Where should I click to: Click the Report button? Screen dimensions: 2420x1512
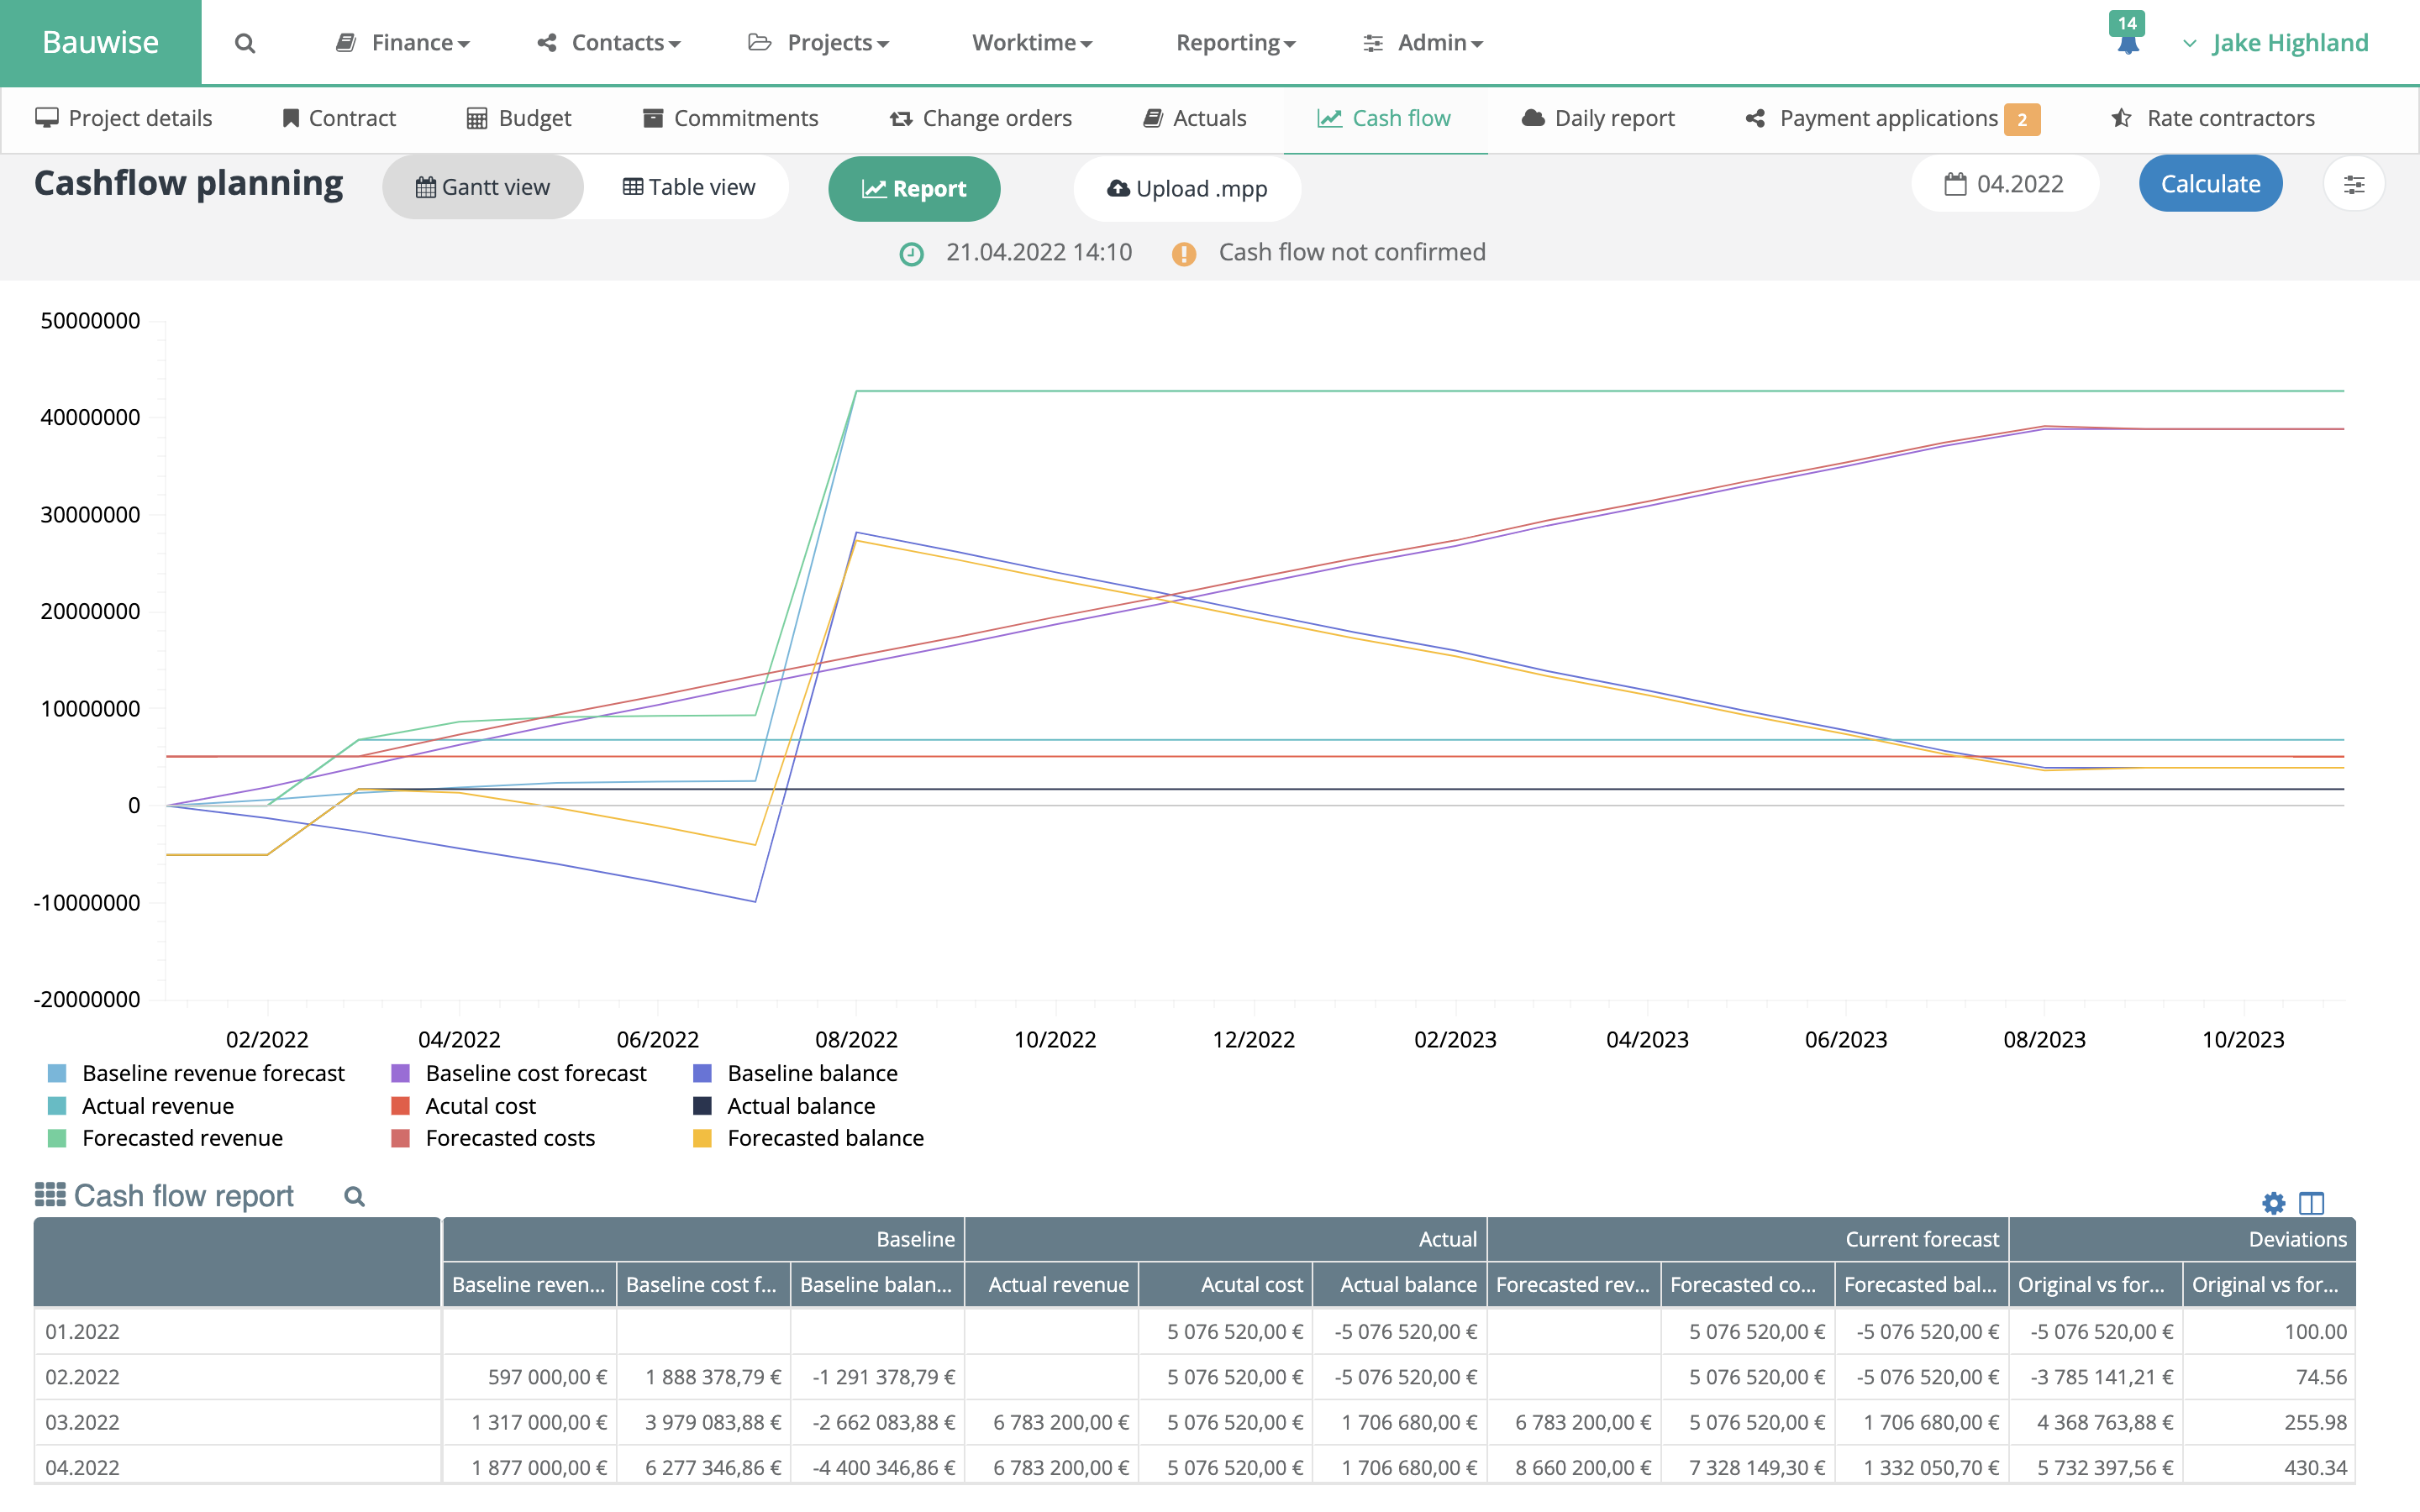pyautogui.click(x=913, y=188)
